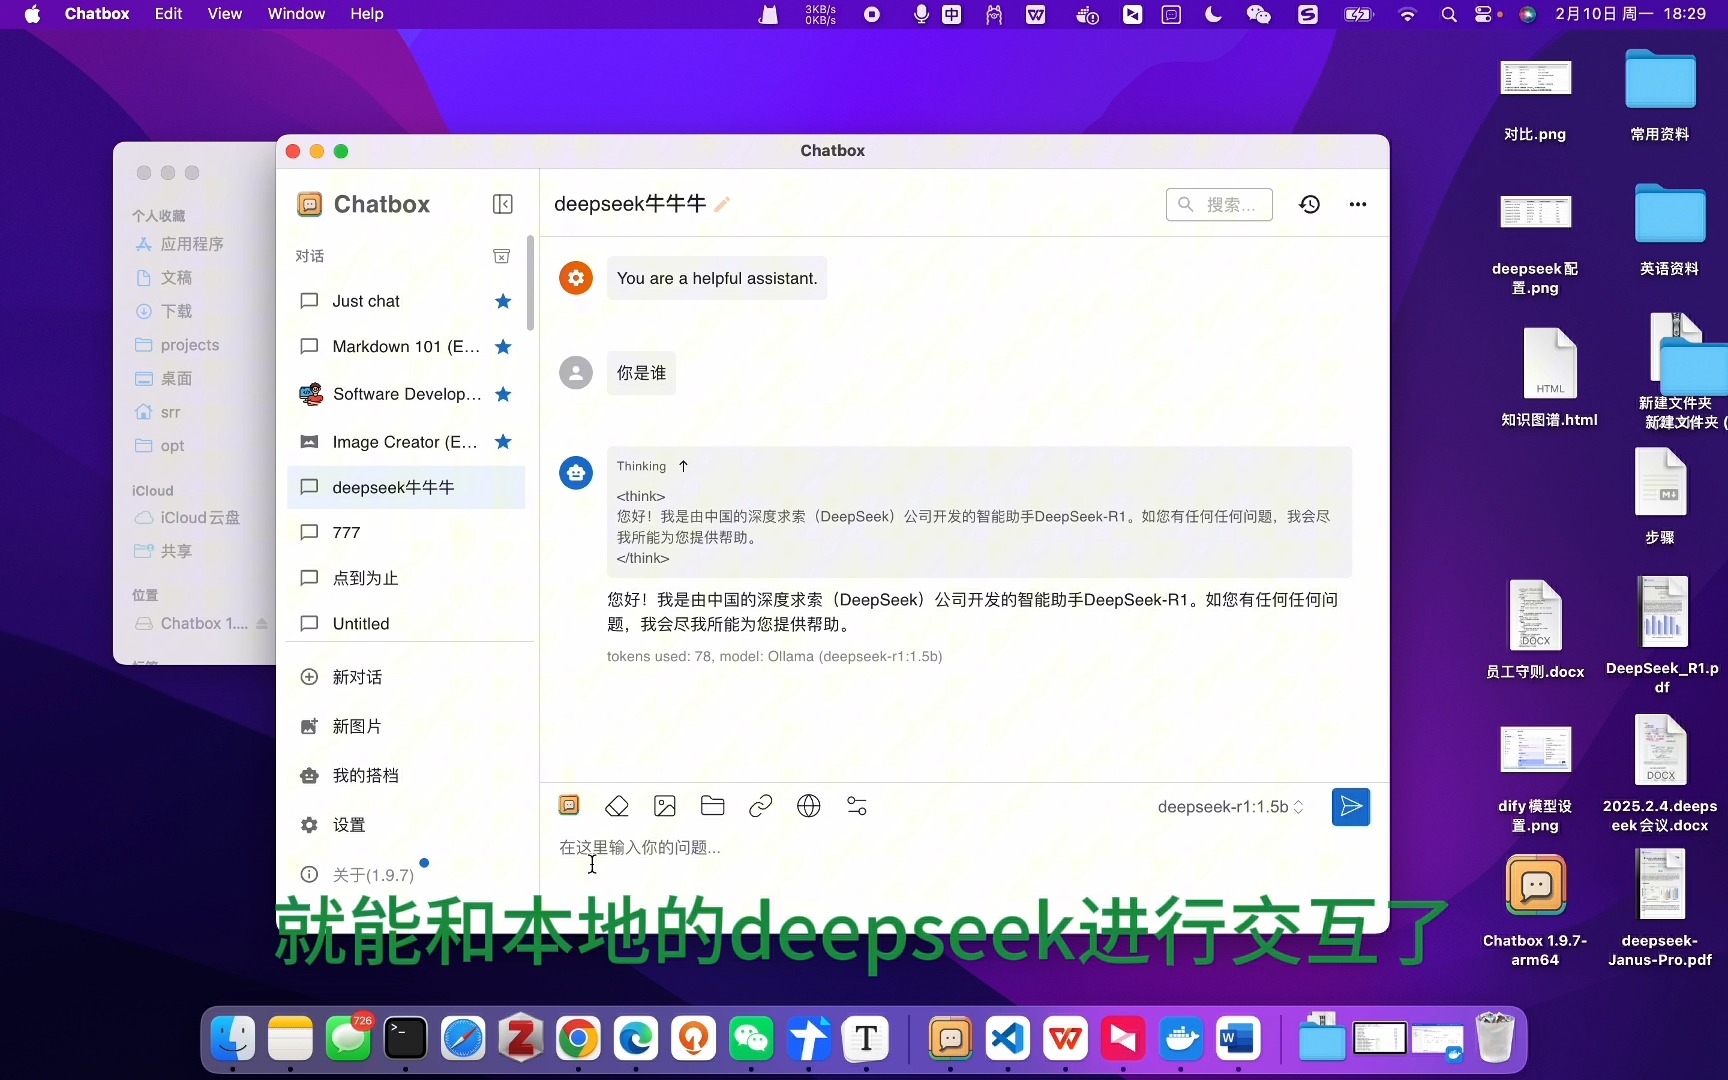Click the Wi-Fi icon in menu bar
1728x1080 pixels.
1407,14
